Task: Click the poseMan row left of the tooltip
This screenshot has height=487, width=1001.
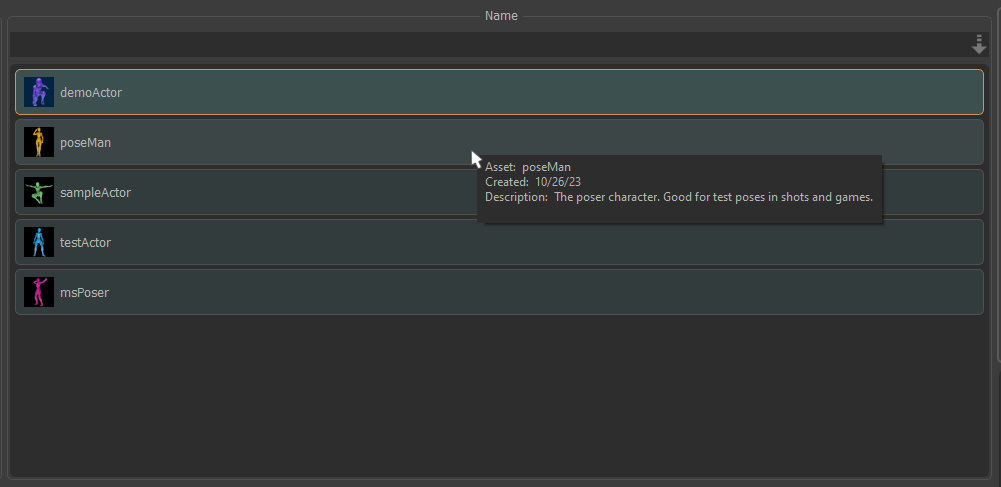Action: 300,142
